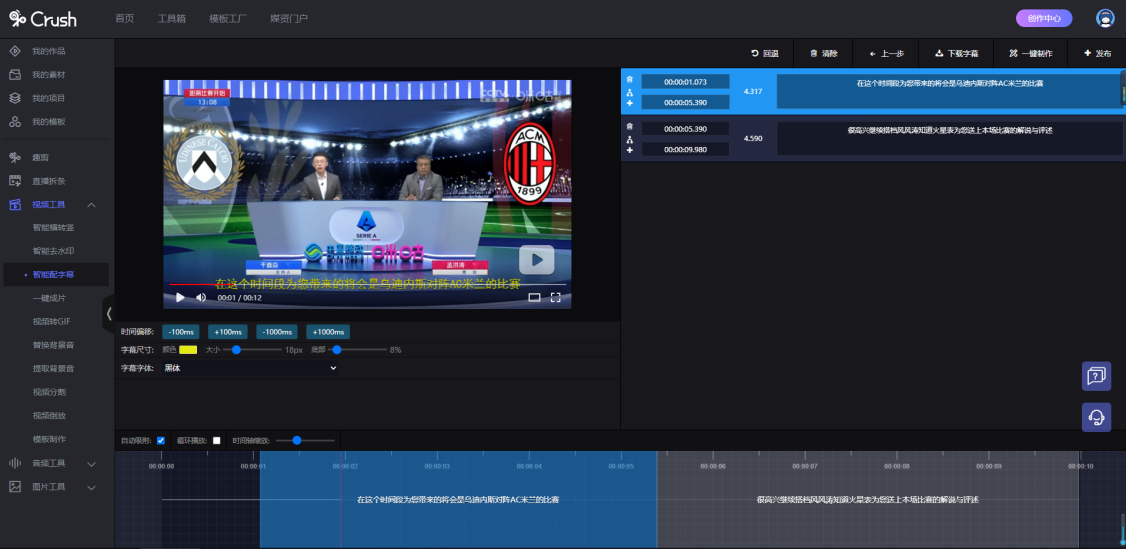Expand 图片工具 section
Image resolution: width=1126 pixels, height=549 pixels.
pos(91,487)
